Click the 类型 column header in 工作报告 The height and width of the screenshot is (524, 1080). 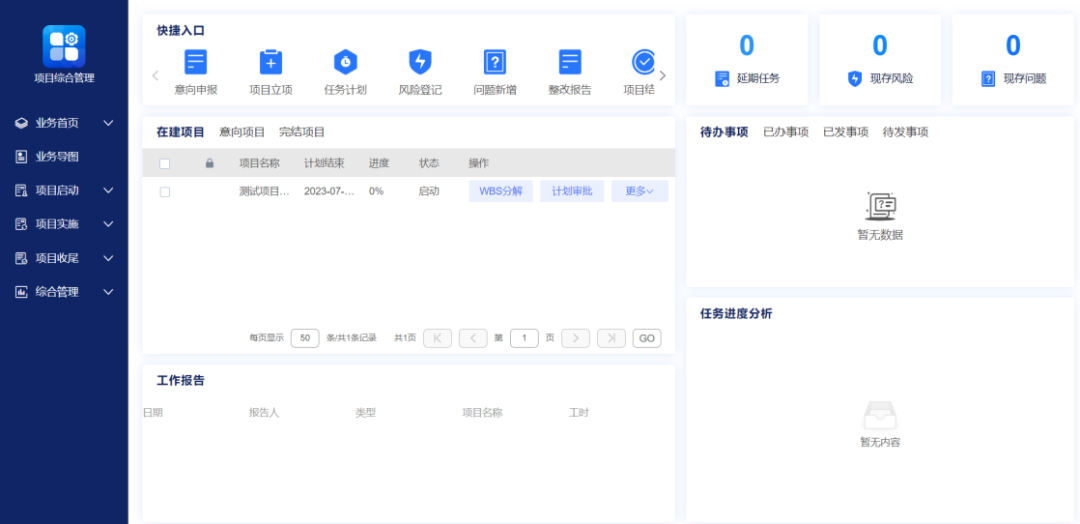tap(366, 413)
